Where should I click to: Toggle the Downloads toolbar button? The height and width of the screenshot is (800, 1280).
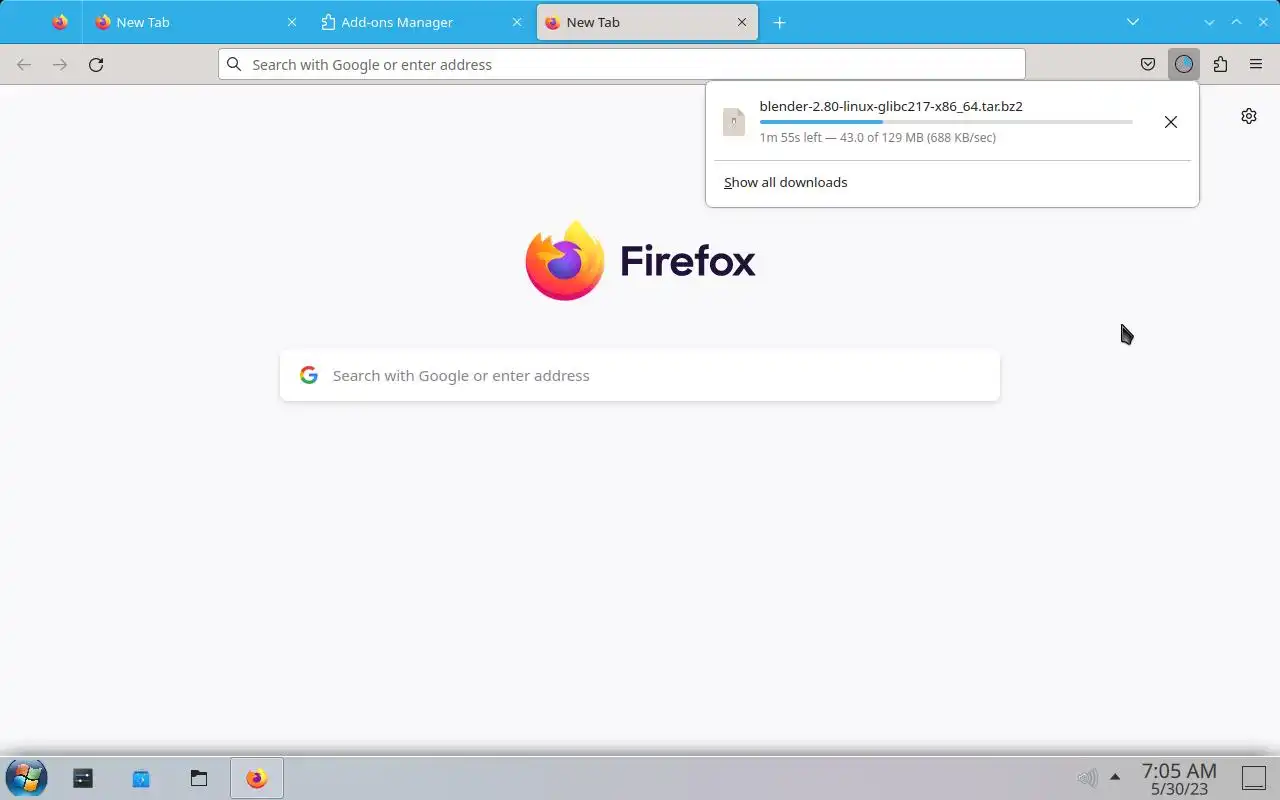[1184, 64]
